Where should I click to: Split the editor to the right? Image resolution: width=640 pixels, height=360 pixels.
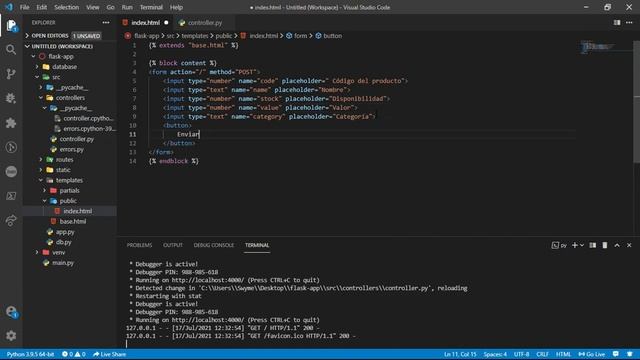pos(617,22)
